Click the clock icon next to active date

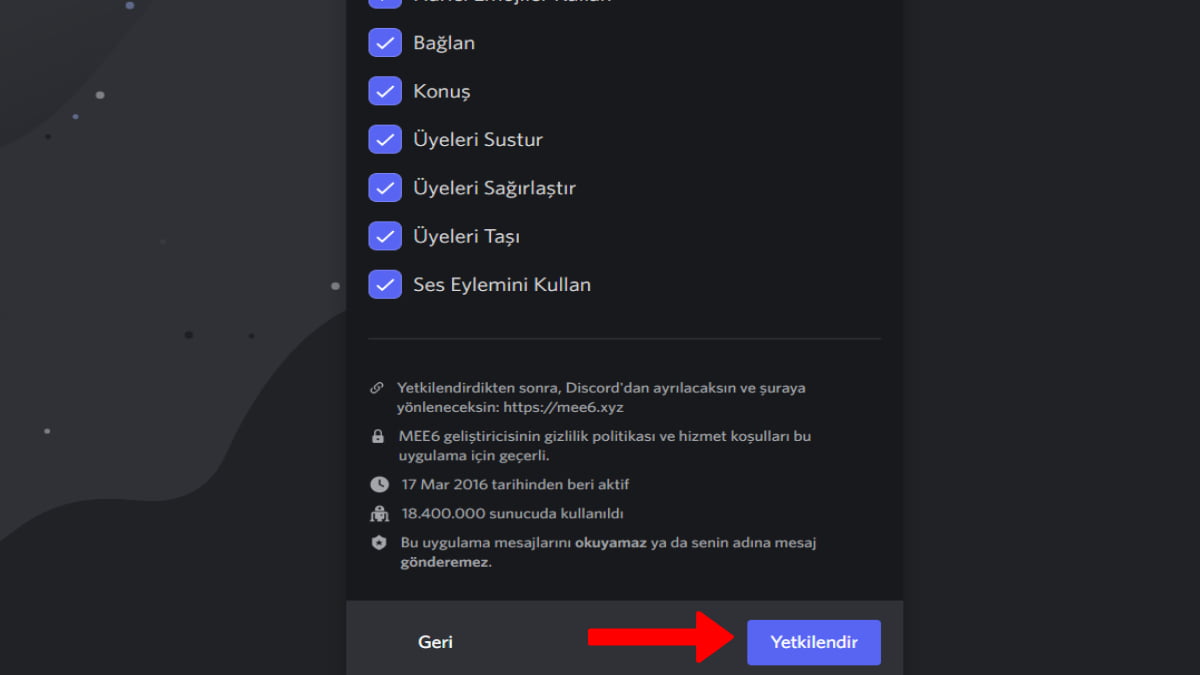379,485
